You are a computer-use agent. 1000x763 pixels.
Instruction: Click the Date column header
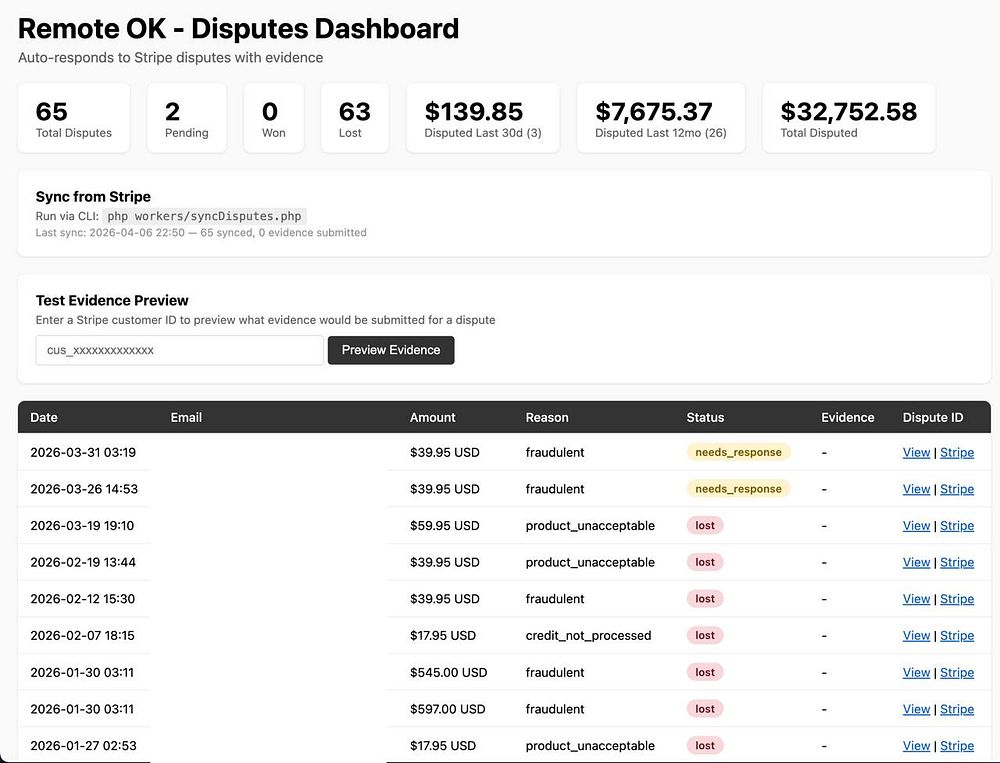44,417
